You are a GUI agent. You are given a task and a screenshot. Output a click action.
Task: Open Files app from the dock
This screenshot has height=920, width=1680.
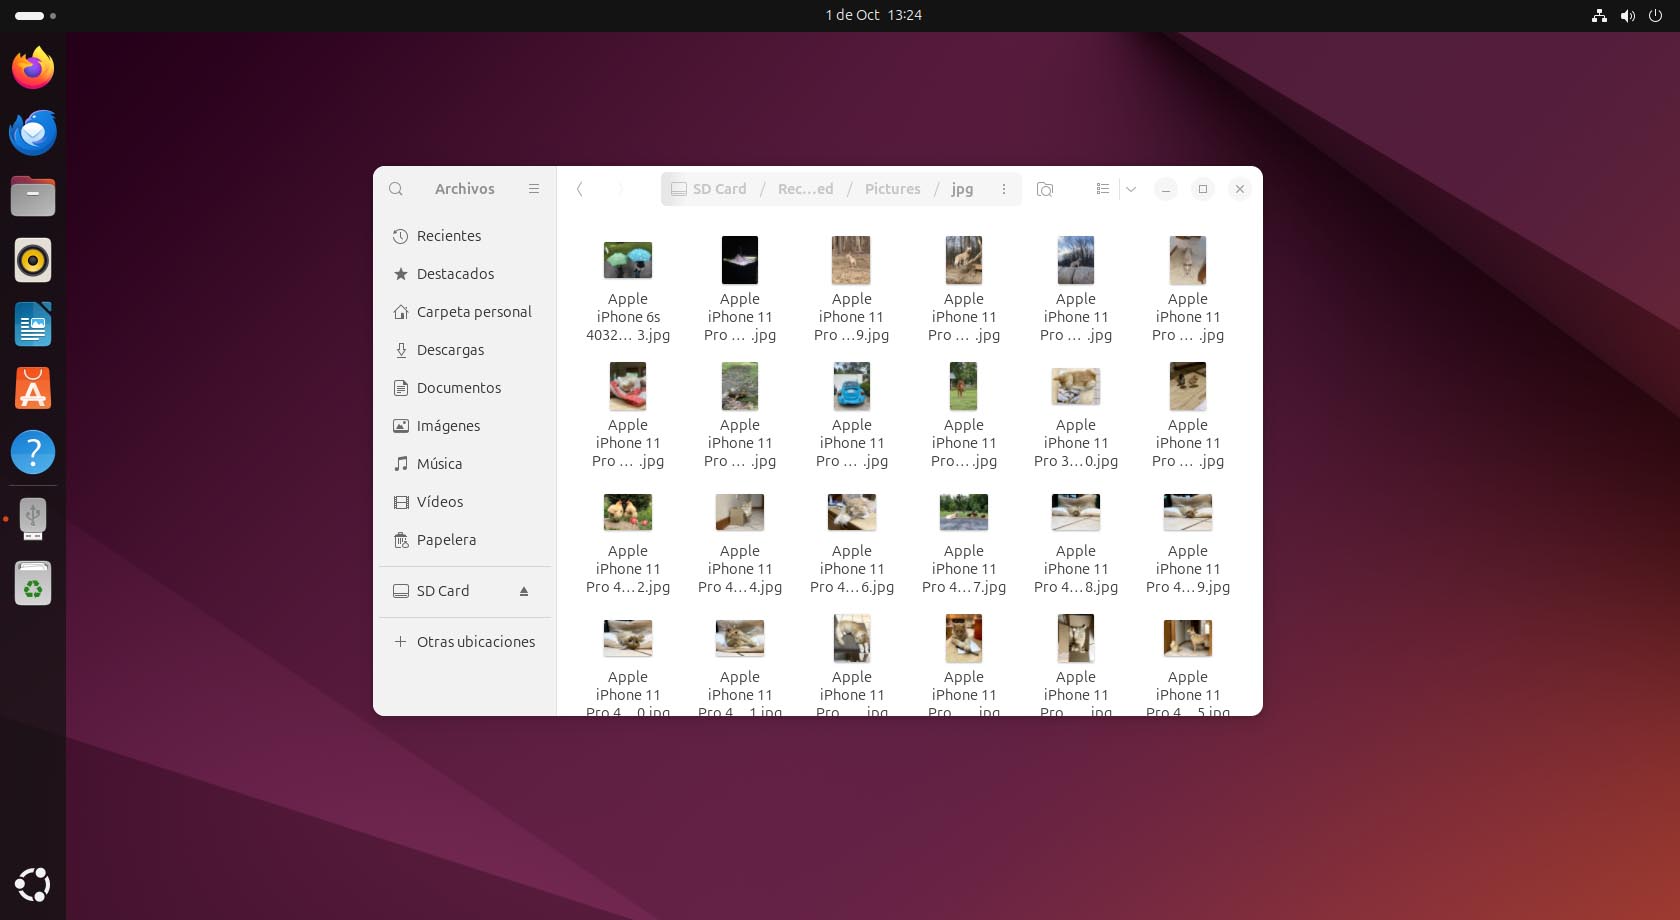click(x=33, y=196)
